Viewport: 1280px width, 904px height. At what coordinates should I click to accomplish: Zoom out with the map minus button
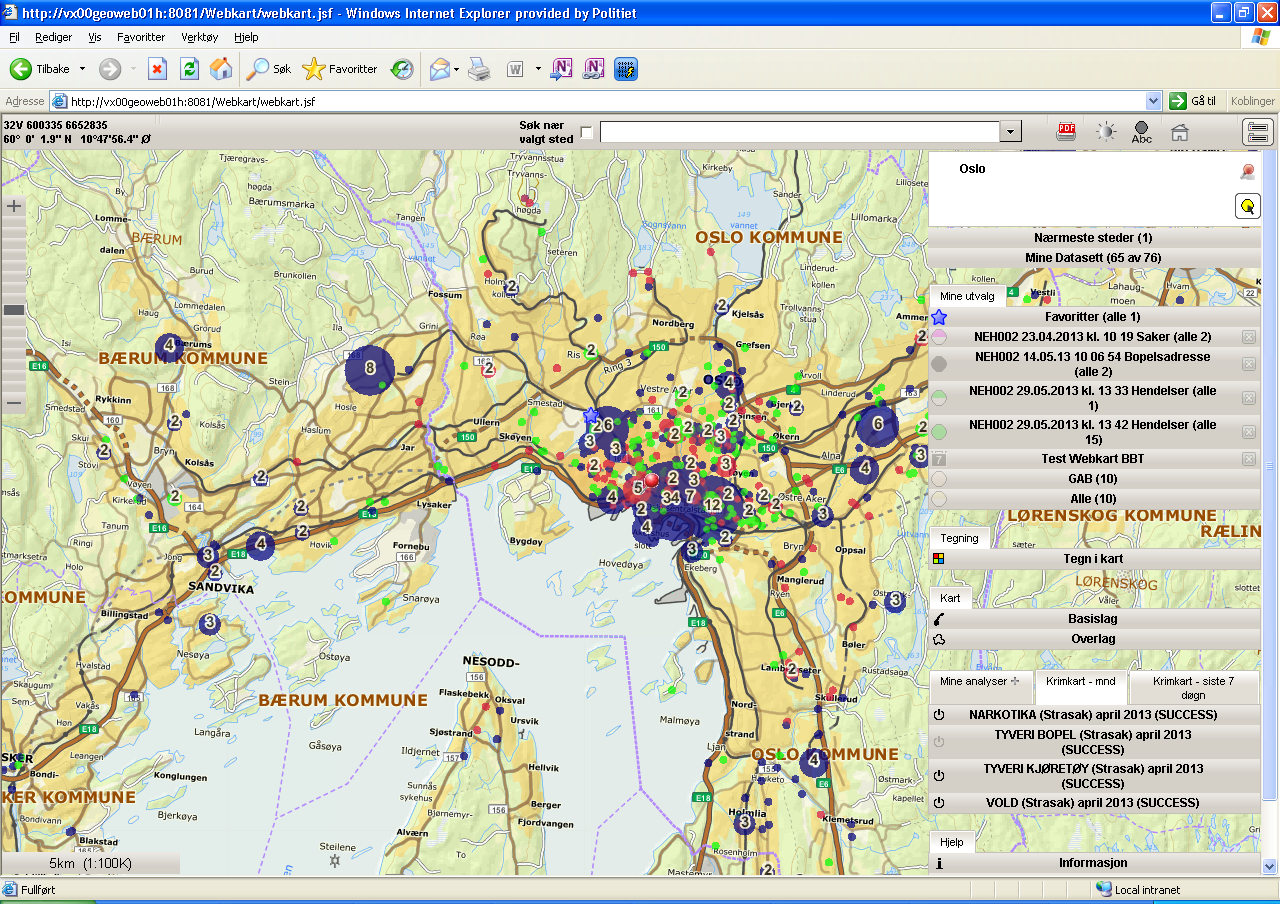pos(14,403)
